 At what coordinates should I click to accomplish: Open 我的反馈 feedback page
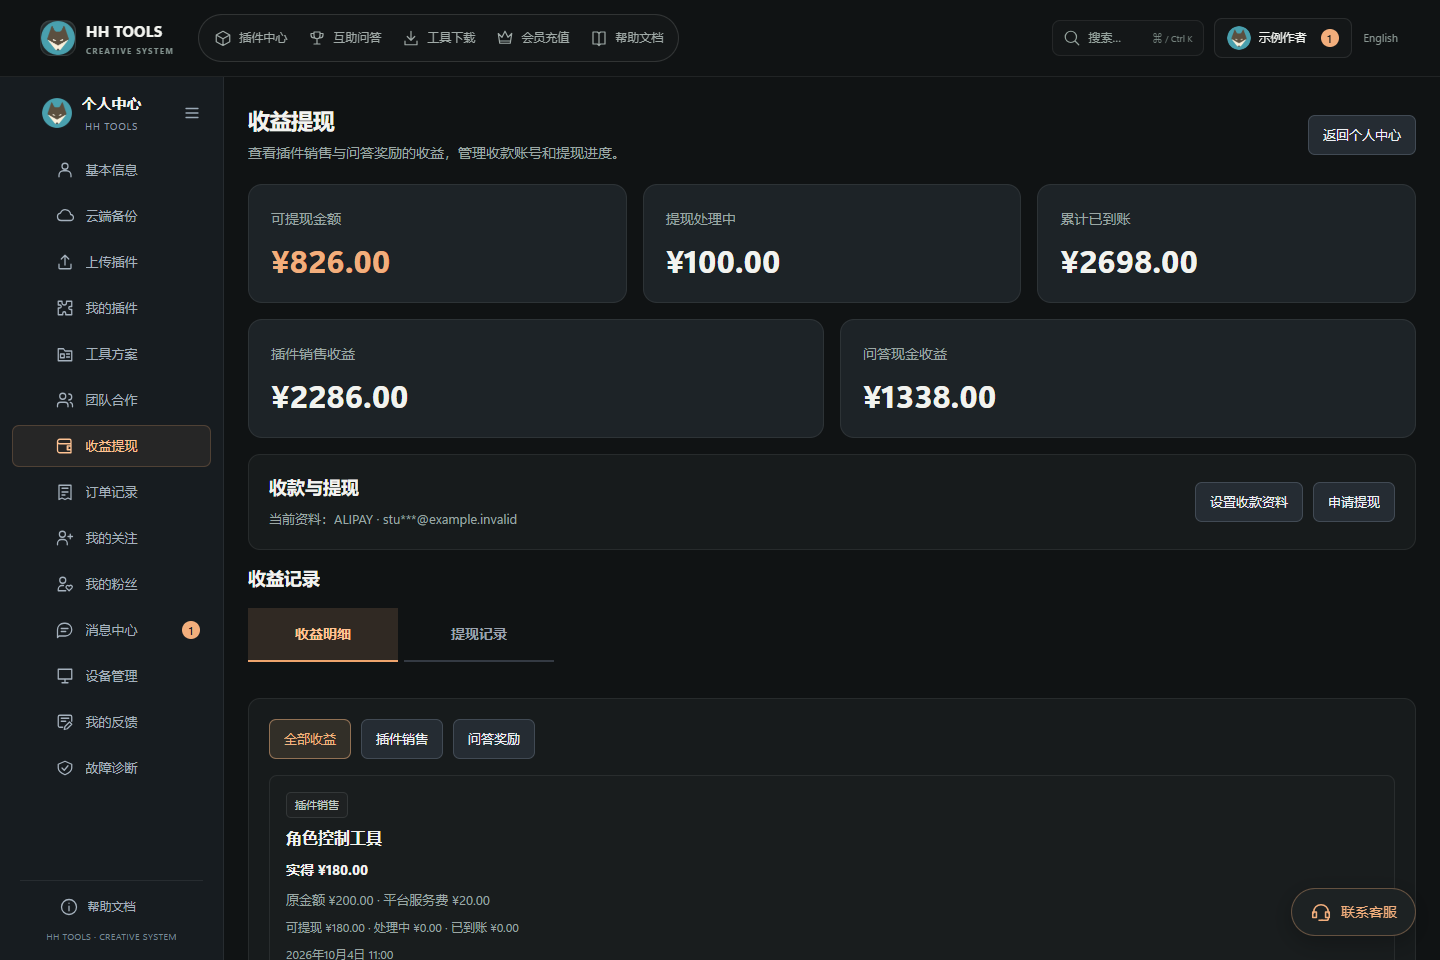(x=111, y=722)
